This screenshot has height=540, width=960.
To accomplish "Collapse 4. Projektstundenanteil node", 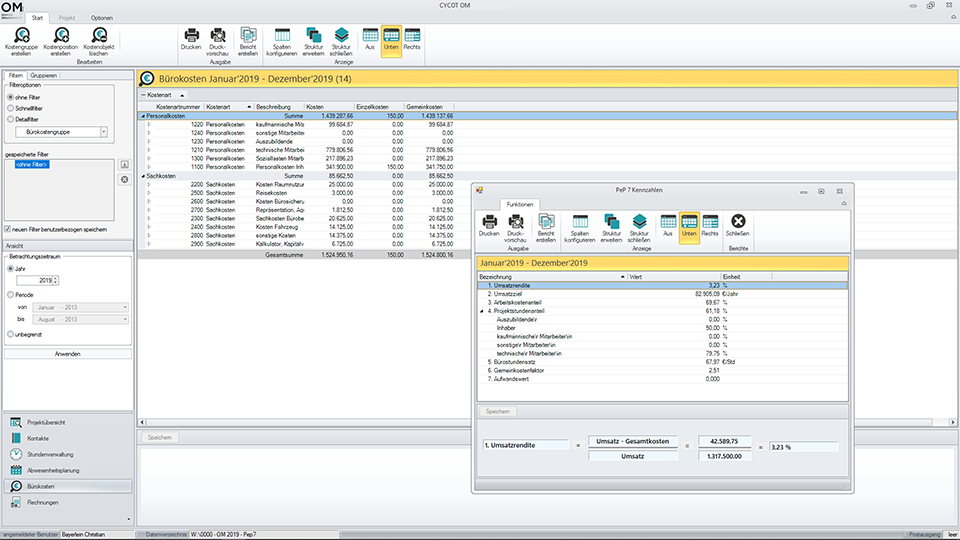I will (x=482, y=311).
